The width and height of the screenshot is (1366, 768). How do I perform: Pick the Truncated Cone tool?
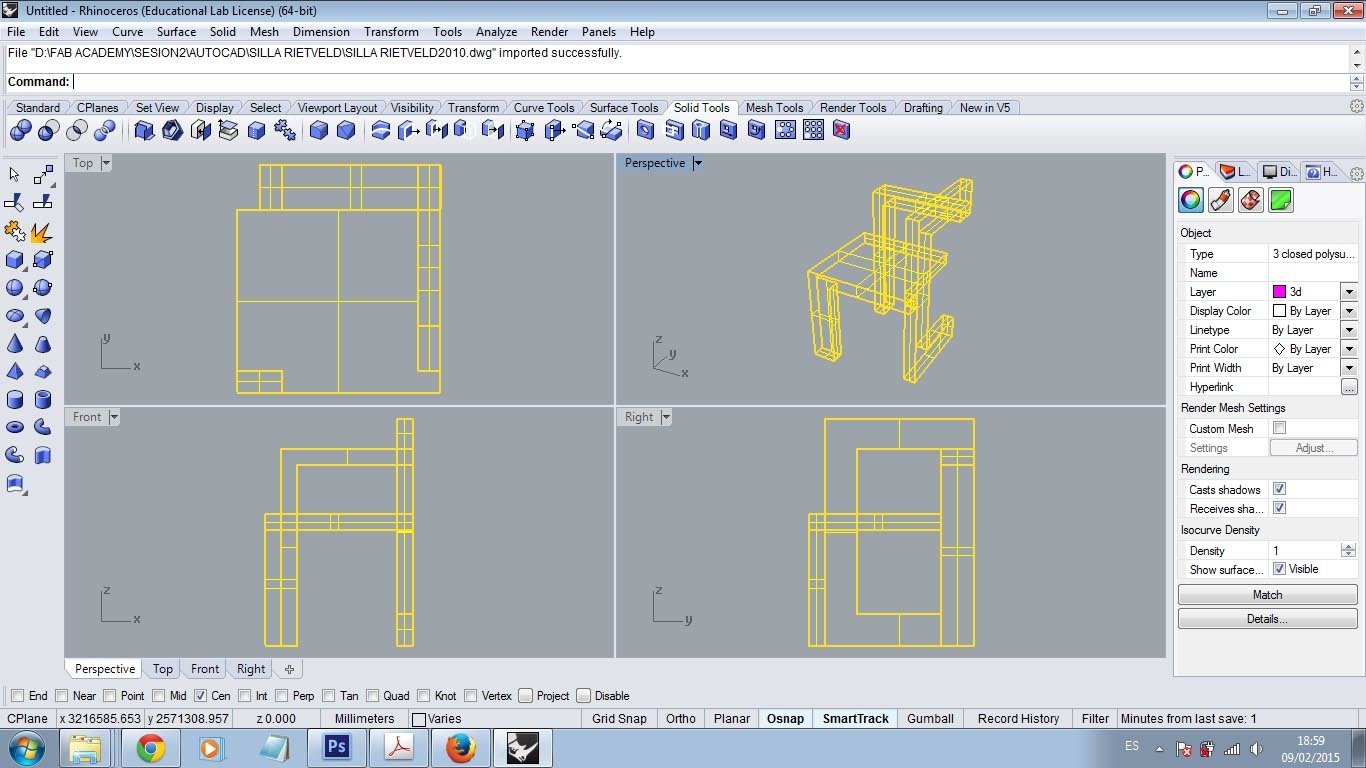click(x=43, y=344)
